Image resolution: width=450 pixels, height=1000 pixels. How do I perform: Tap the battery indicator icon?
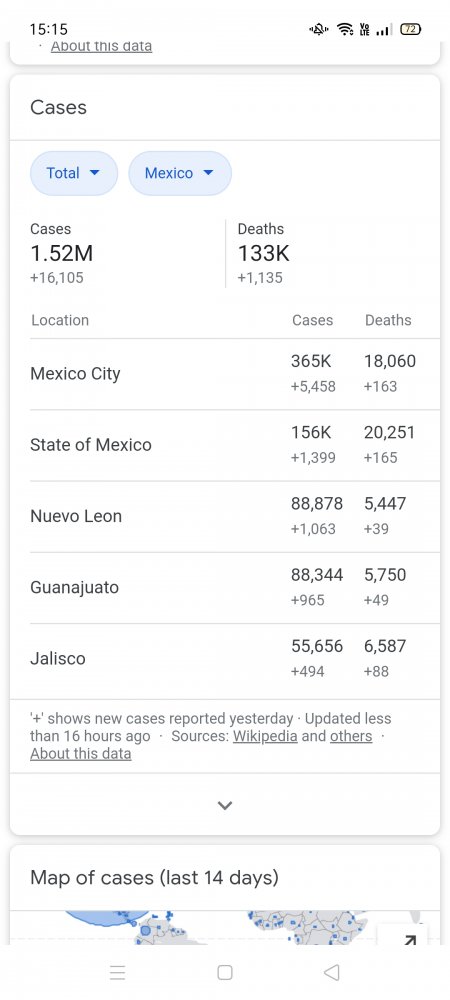[410, 29]
